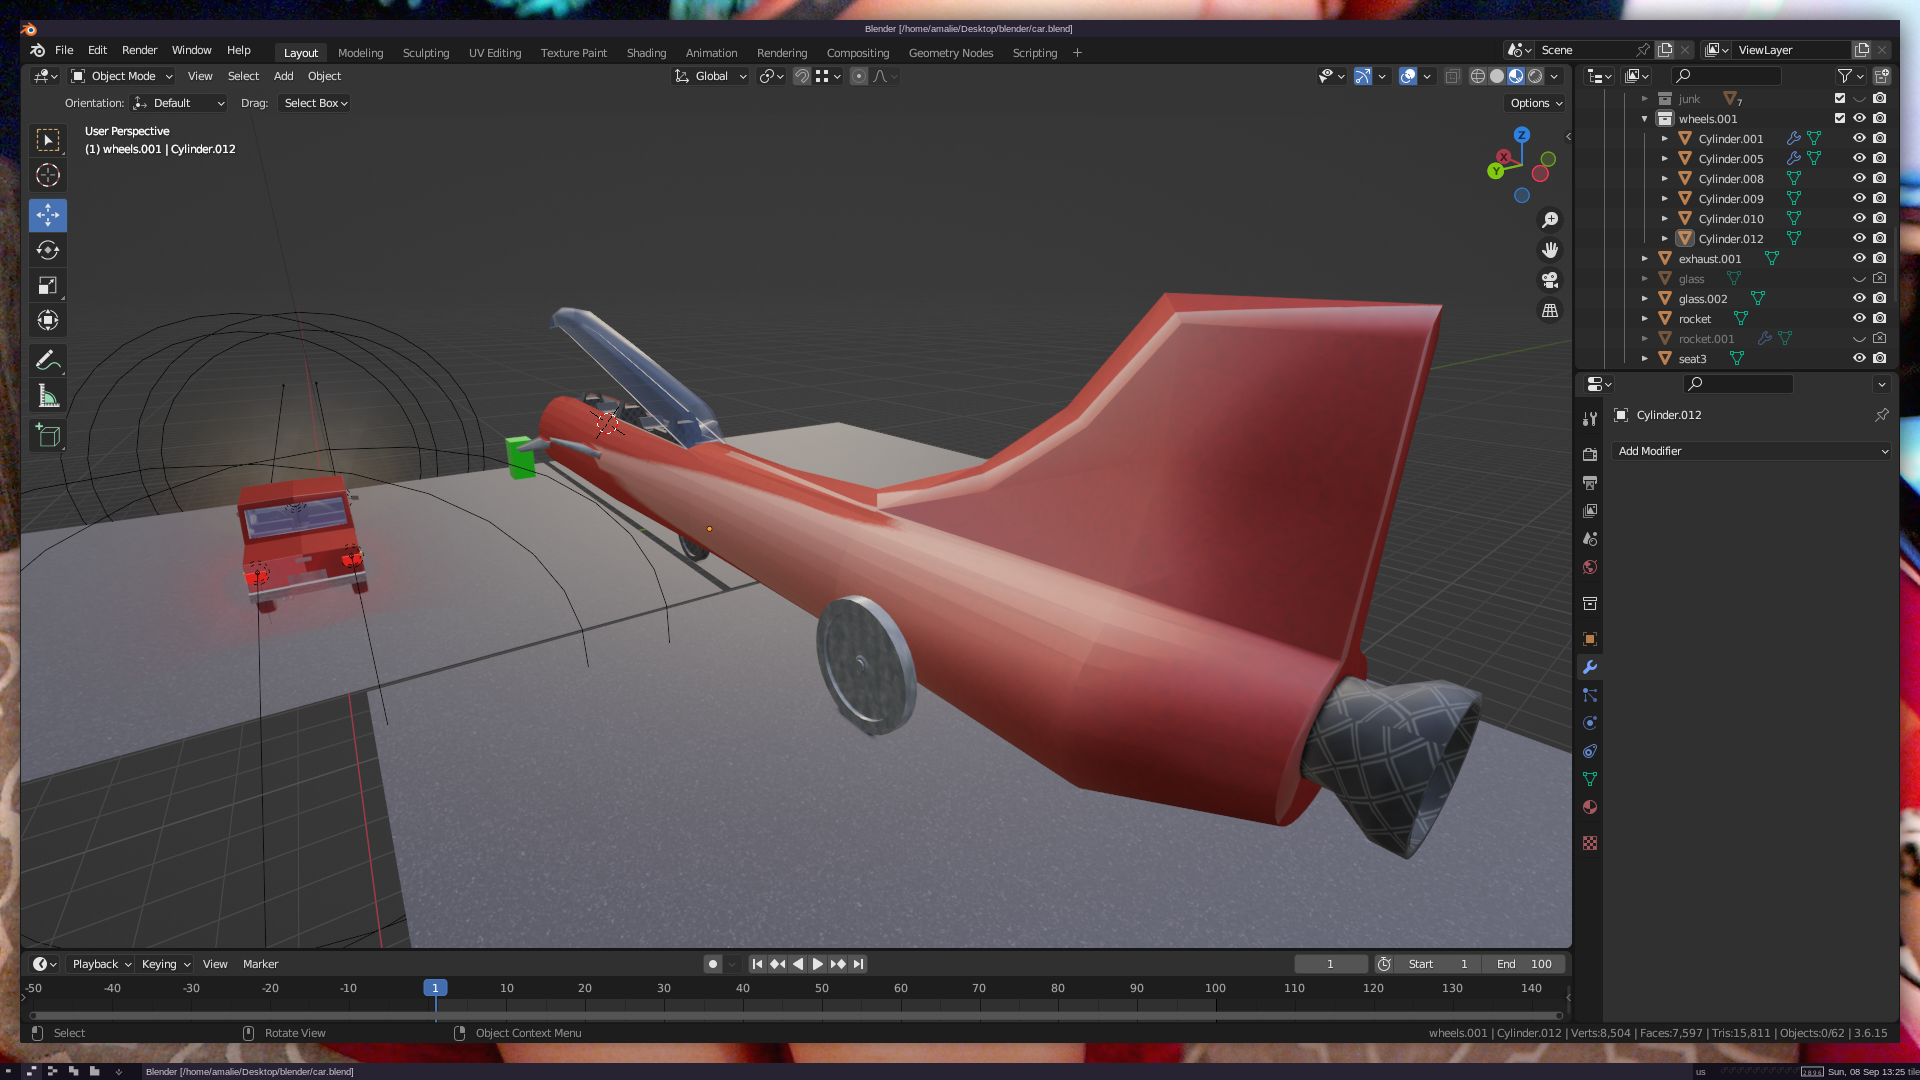Click the viewport Options button
This screenshot has width=1920, height=1080.
click(x=1535, y=103)
